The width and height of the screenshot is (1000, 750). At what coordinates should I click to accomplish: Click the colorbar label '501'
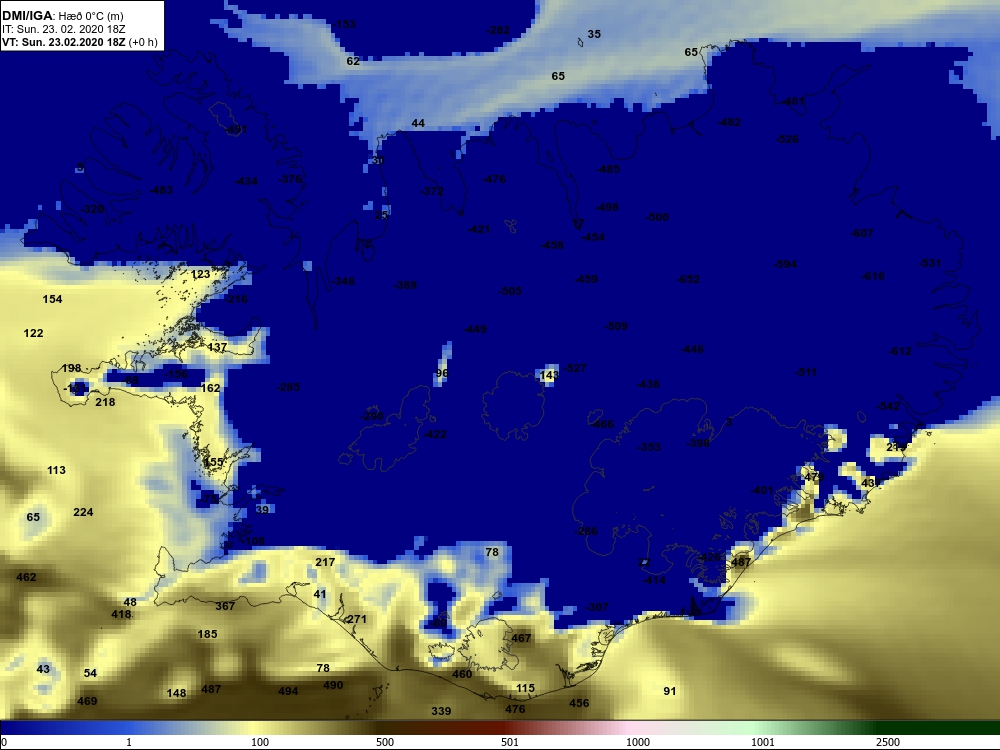510,742
